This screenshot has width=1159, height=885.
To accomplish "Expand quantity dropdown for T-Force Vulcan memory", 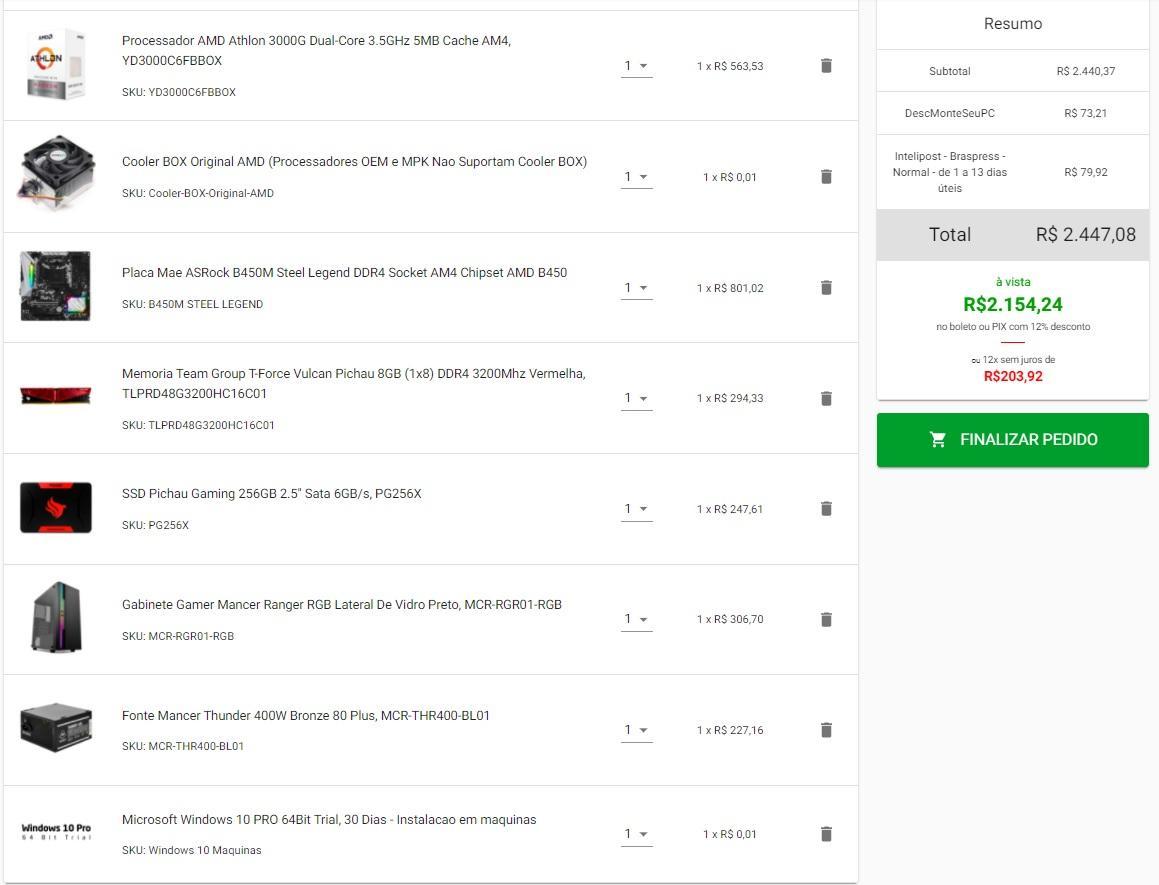I will (x=636, y=399).
